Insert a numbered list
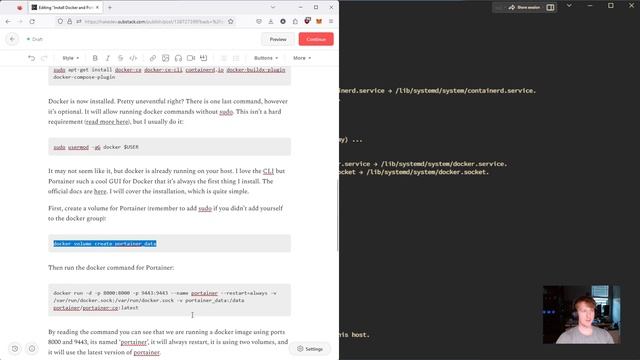This screenshot has width=640, height=360. click(236, 58)
